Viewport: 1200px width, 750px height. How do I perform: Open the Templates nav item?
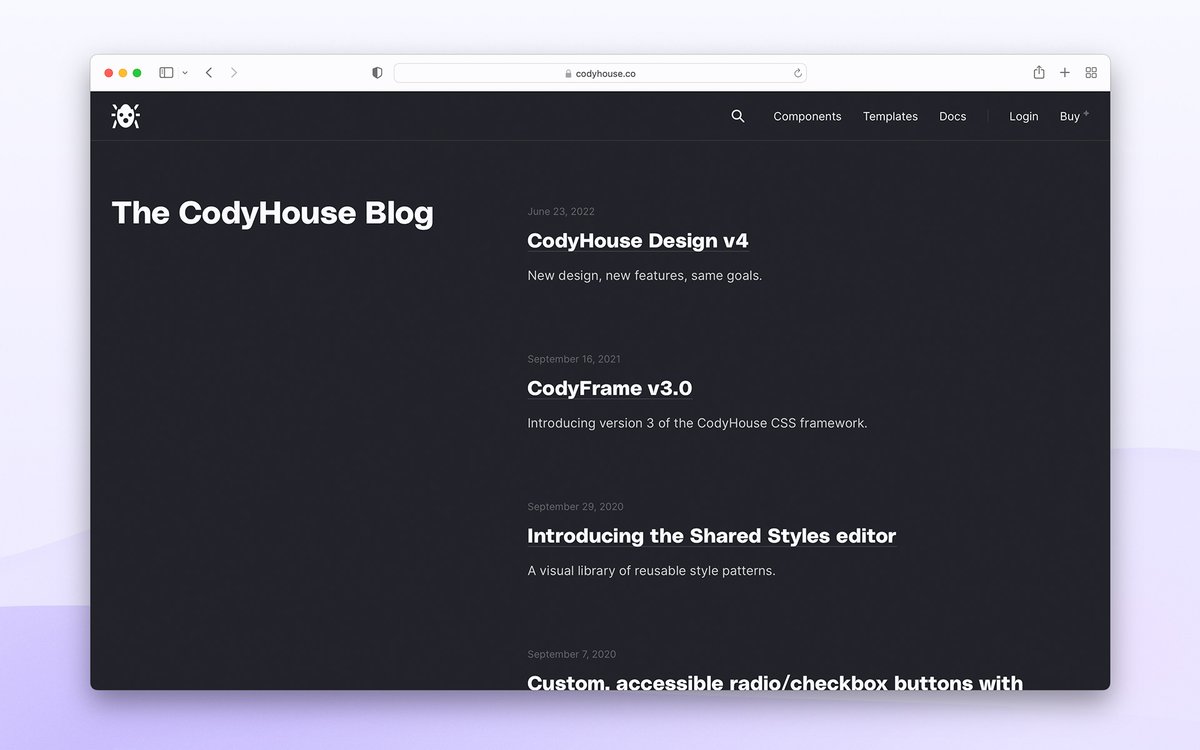(890, 116)
